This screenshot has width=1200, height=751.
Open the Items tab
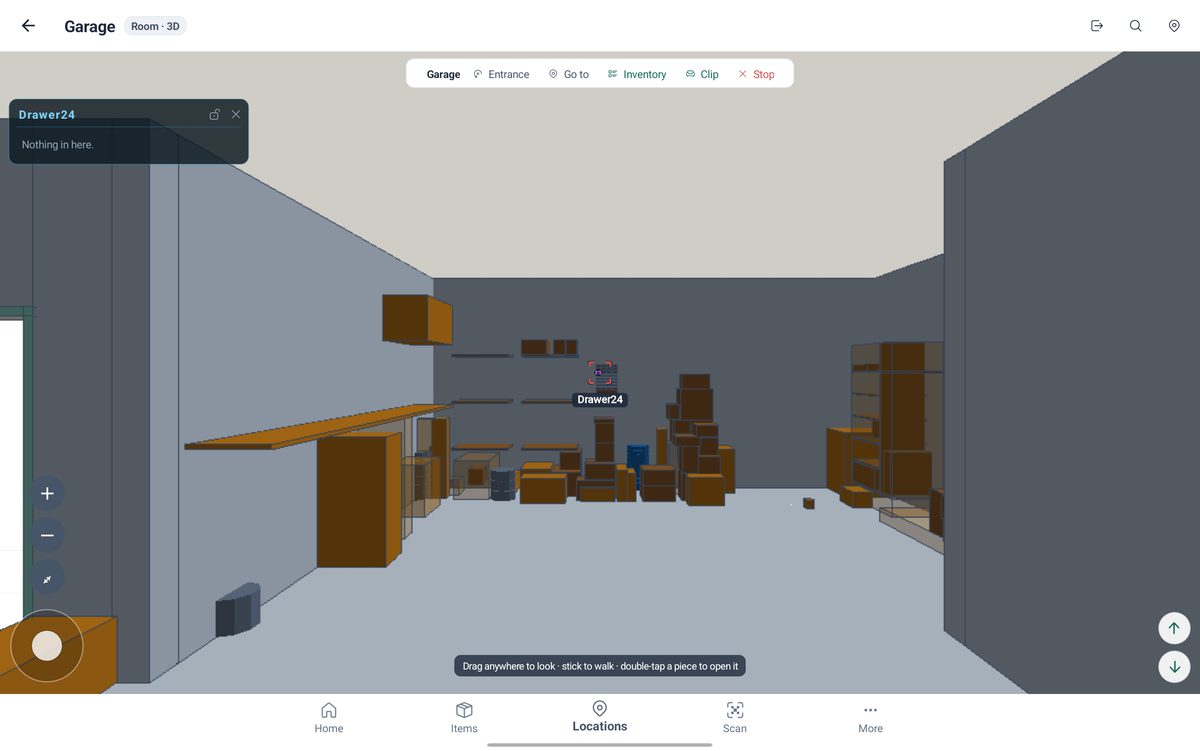tap(464, 717)
